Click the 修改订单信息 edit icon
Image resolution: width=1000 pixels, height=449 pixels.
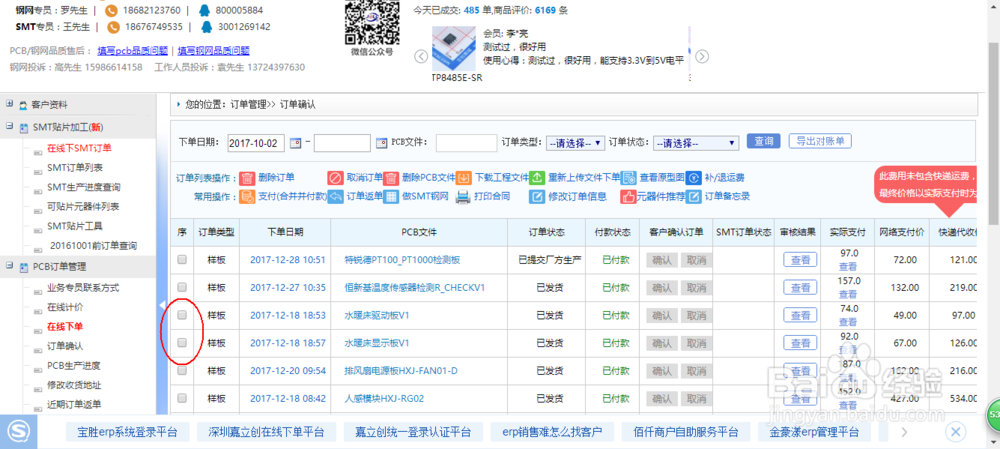[537, 196]
